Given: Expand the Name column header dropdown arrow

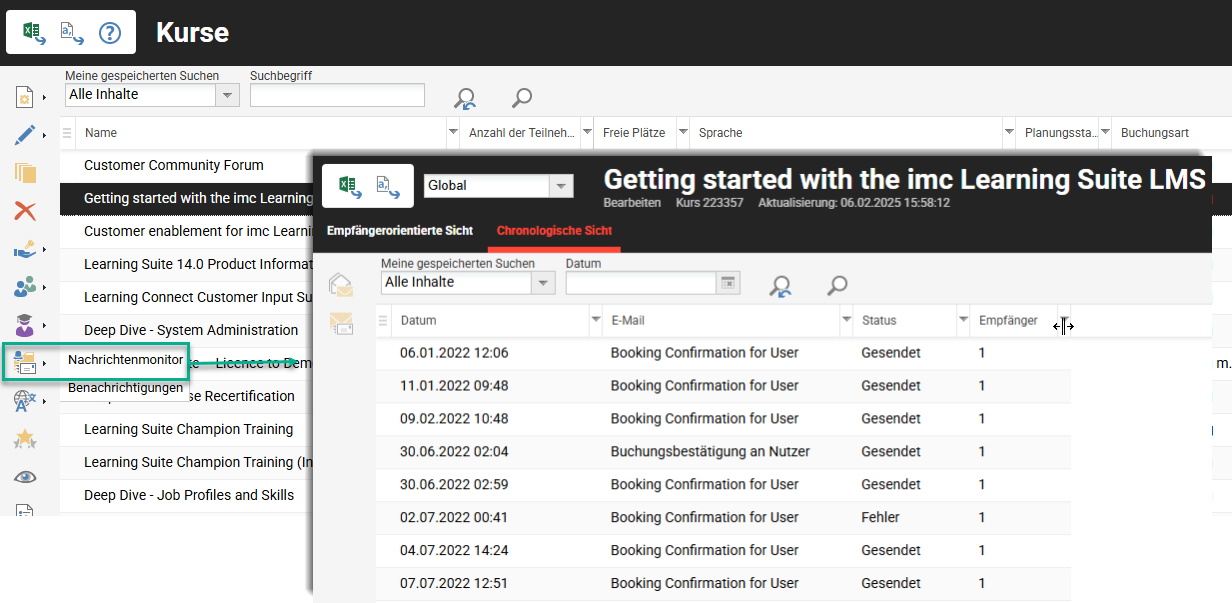Looking at the screenshot, I should (x=452, y=132).
